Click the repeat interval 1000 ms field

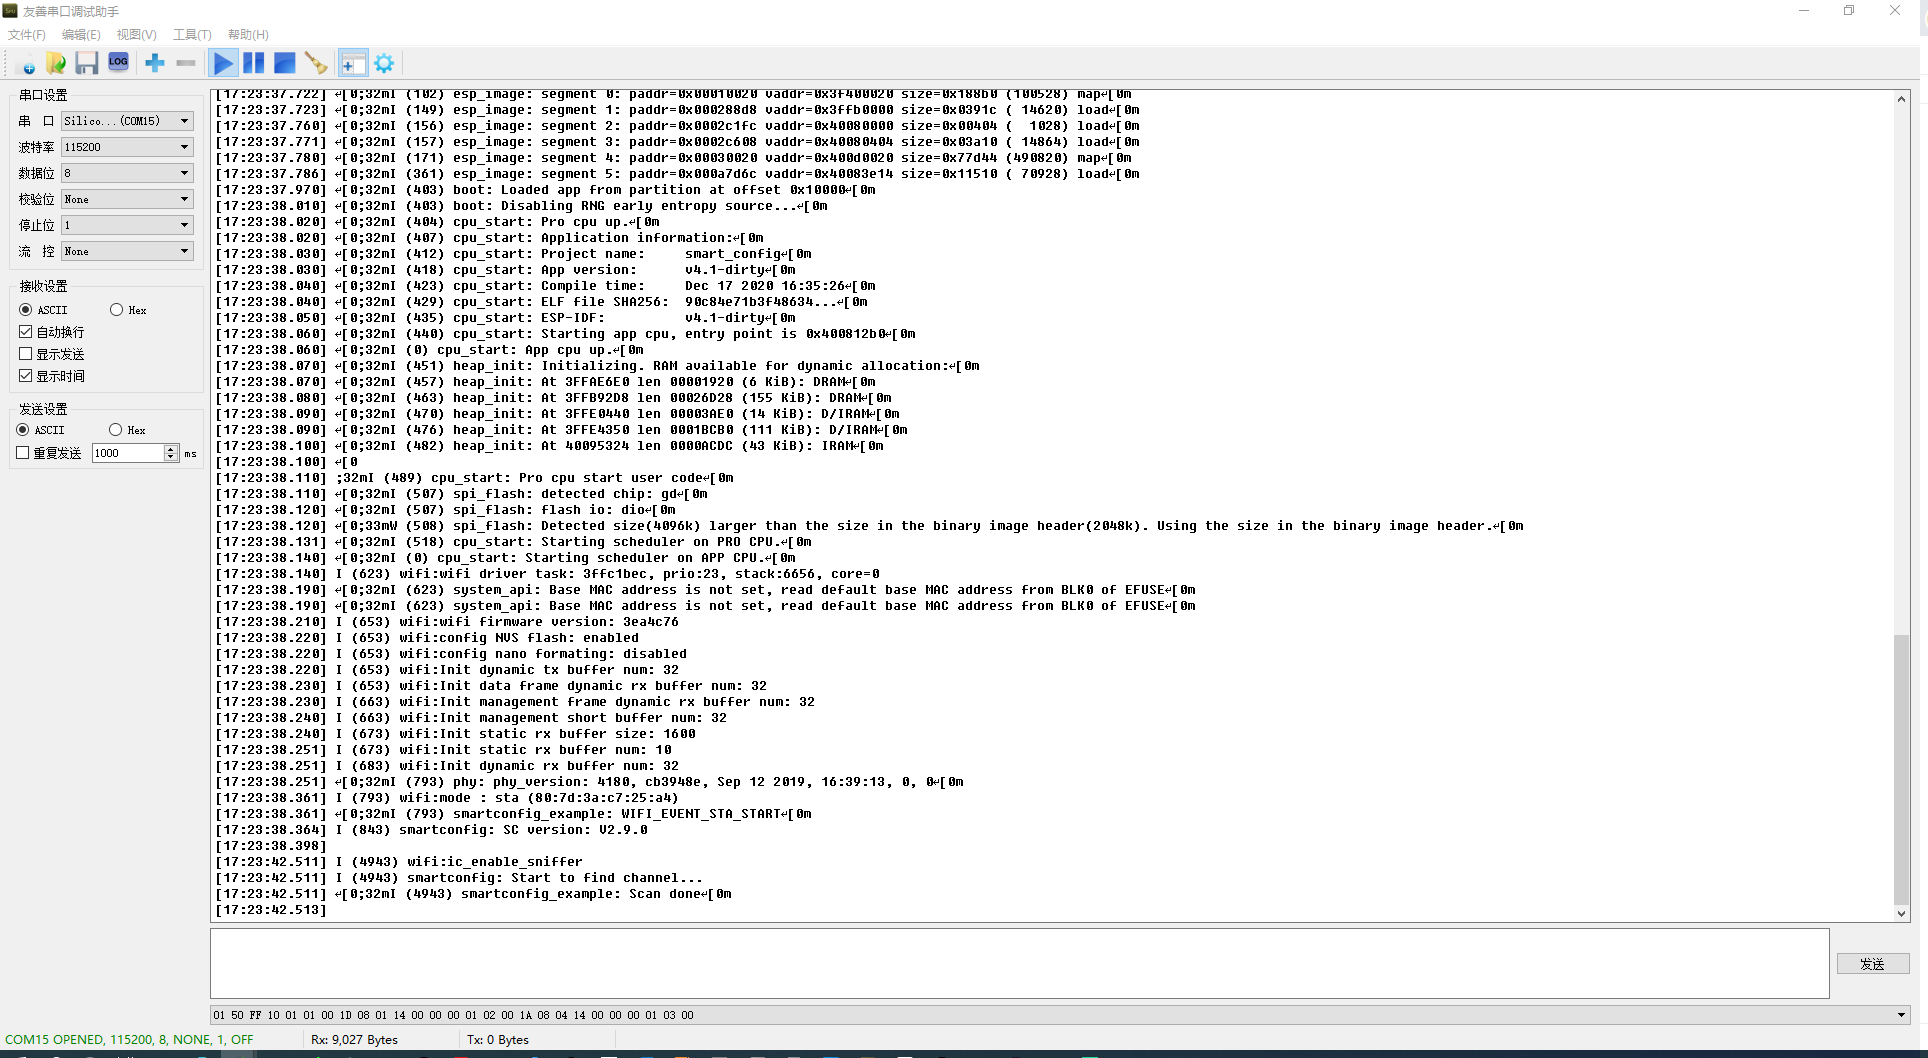click(x=128, y=453)
